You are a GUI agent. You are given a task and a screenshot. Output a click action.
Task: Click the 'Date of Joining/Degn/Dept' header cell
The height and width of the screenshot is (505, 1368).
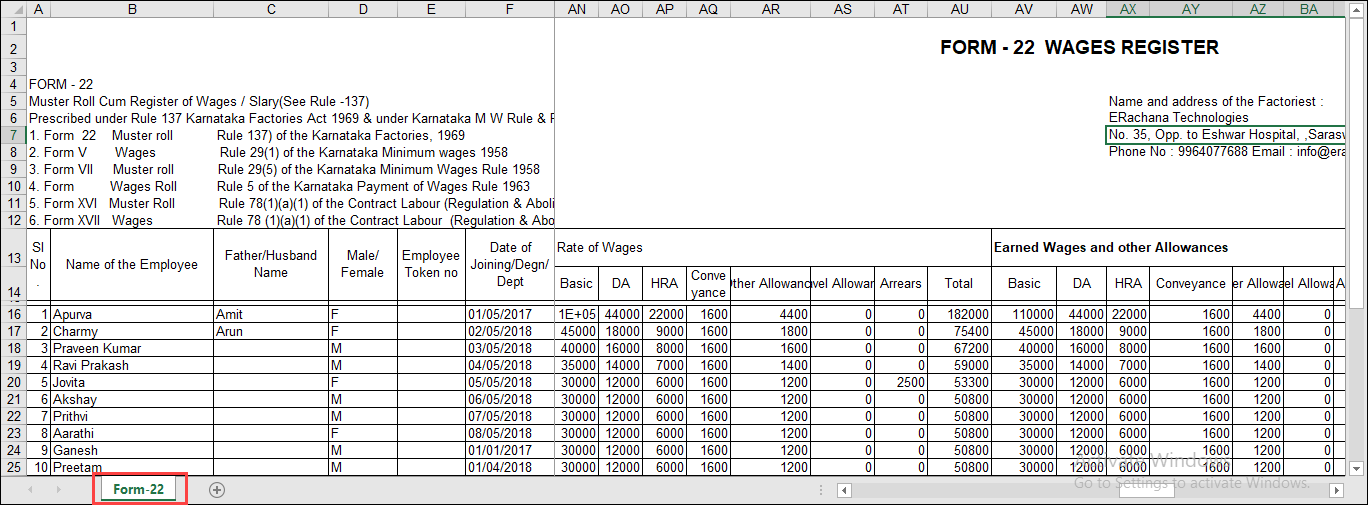click(x=510, y=264)
